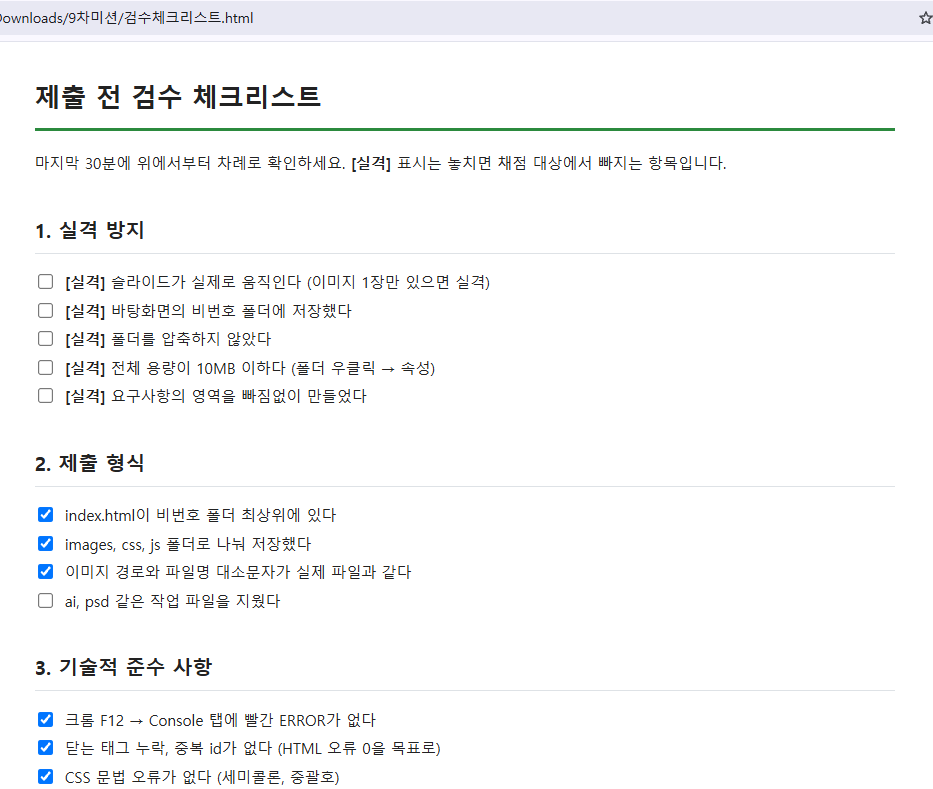Click the '1. 실격 방지' section heading
933x789 pixels.
coord(90,230)
